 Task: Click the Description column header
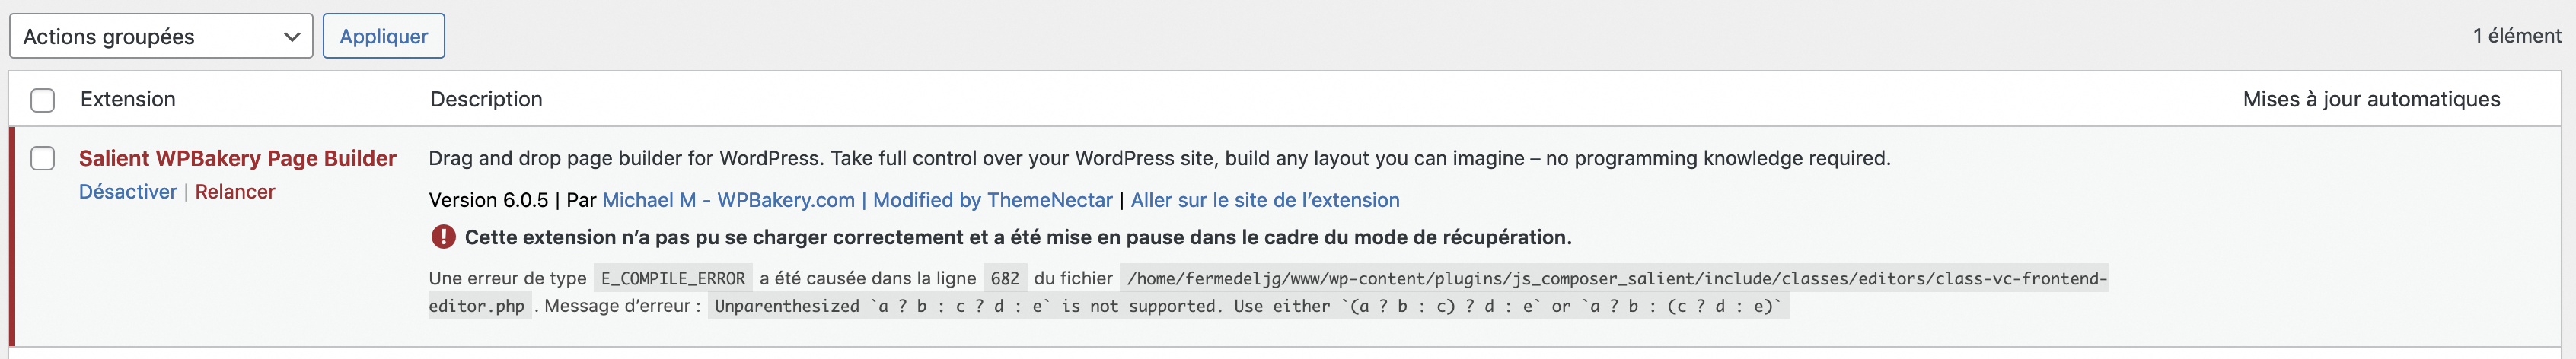486,99
